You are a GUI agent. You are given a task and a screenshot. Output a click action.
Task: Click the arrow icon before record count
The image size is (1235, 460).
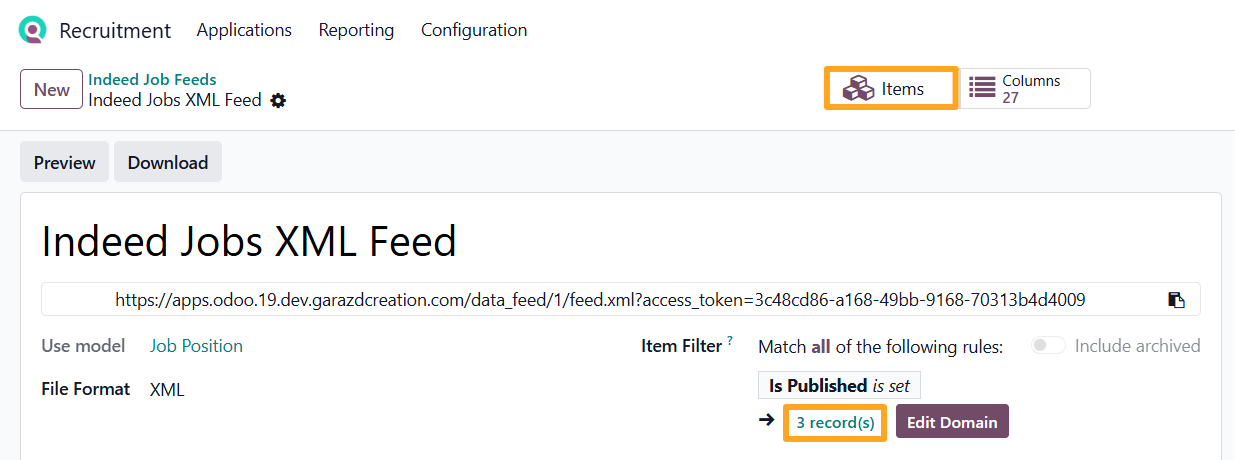tap(767, 420)
